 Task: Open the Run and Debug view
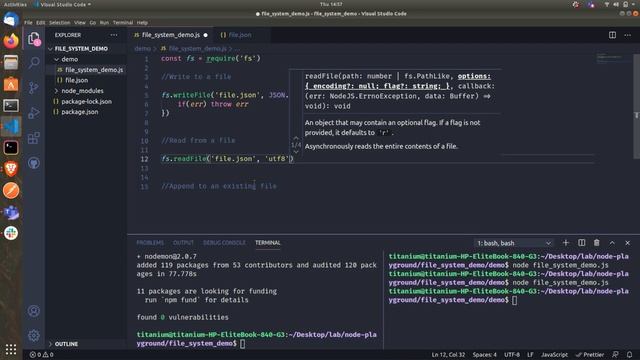pos(34,113)
